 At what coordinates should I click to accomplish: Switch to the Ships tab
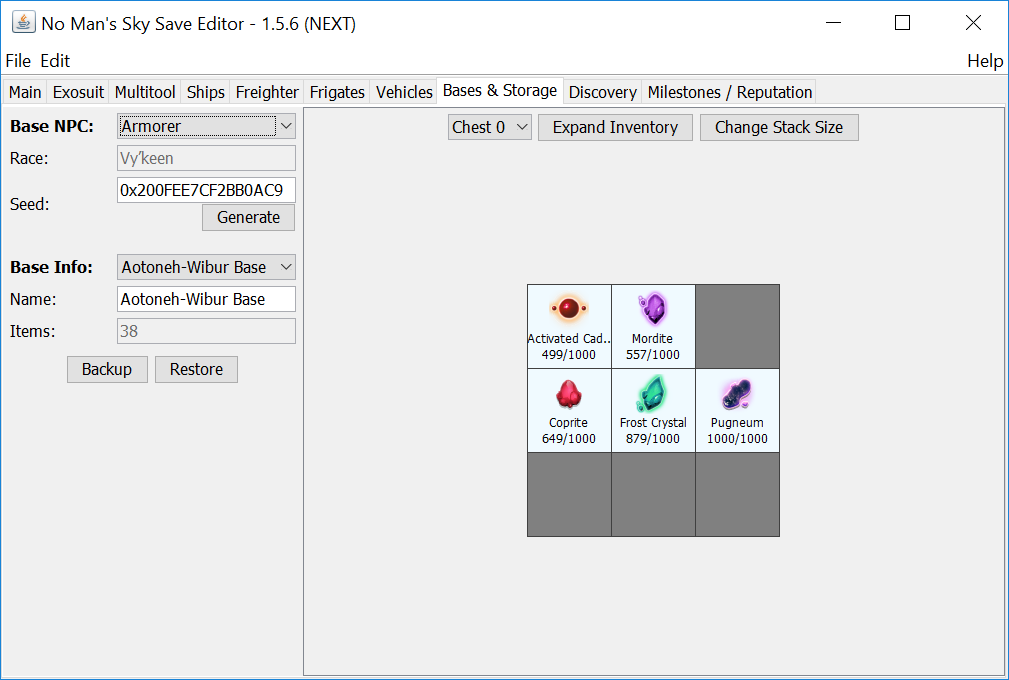click(205, 92)
